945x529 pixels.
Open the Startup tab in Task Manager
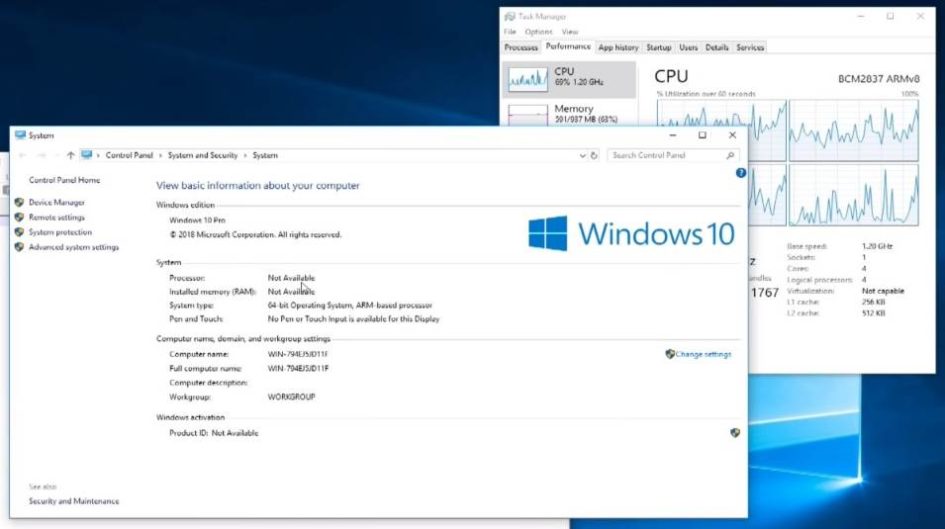(x=658, y=47)
